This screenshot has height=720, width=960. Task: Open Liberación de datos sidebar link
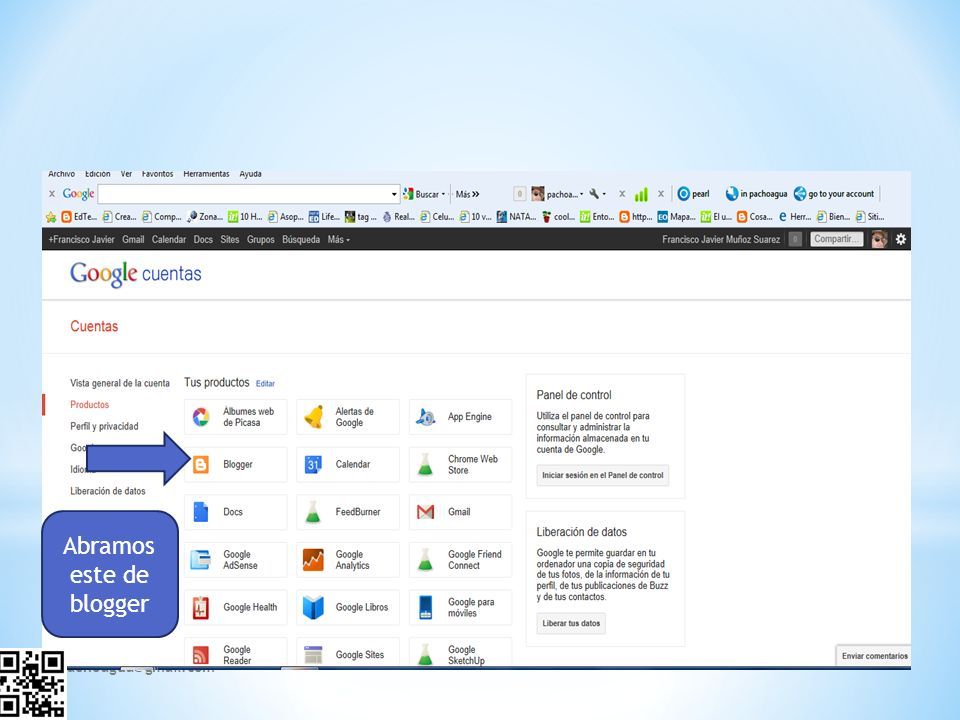click(x=108, y=491)
